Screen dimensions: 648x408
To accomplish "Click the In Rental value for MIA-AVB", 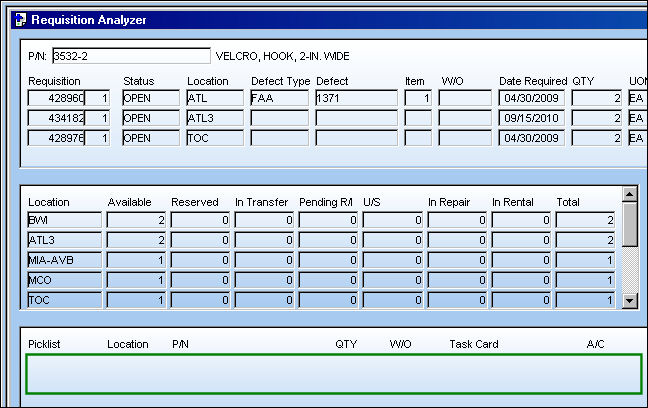I will click(x=522, y=260).
